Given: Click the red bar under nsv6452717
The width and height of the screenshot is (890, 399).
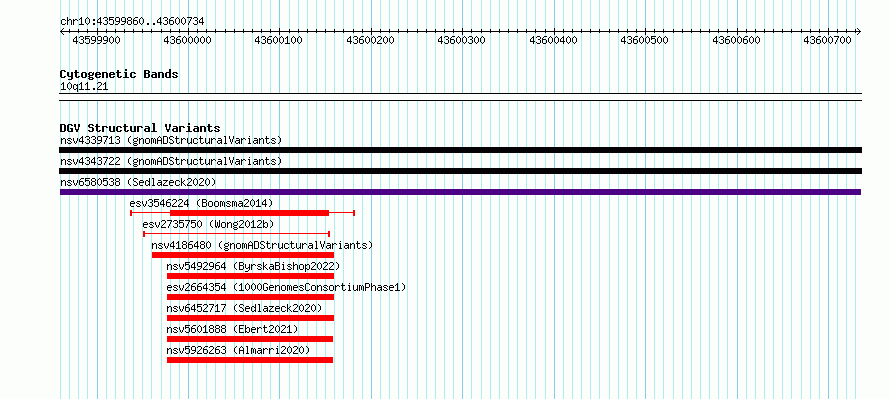Looking at the screenshot, I should [250, 318].
